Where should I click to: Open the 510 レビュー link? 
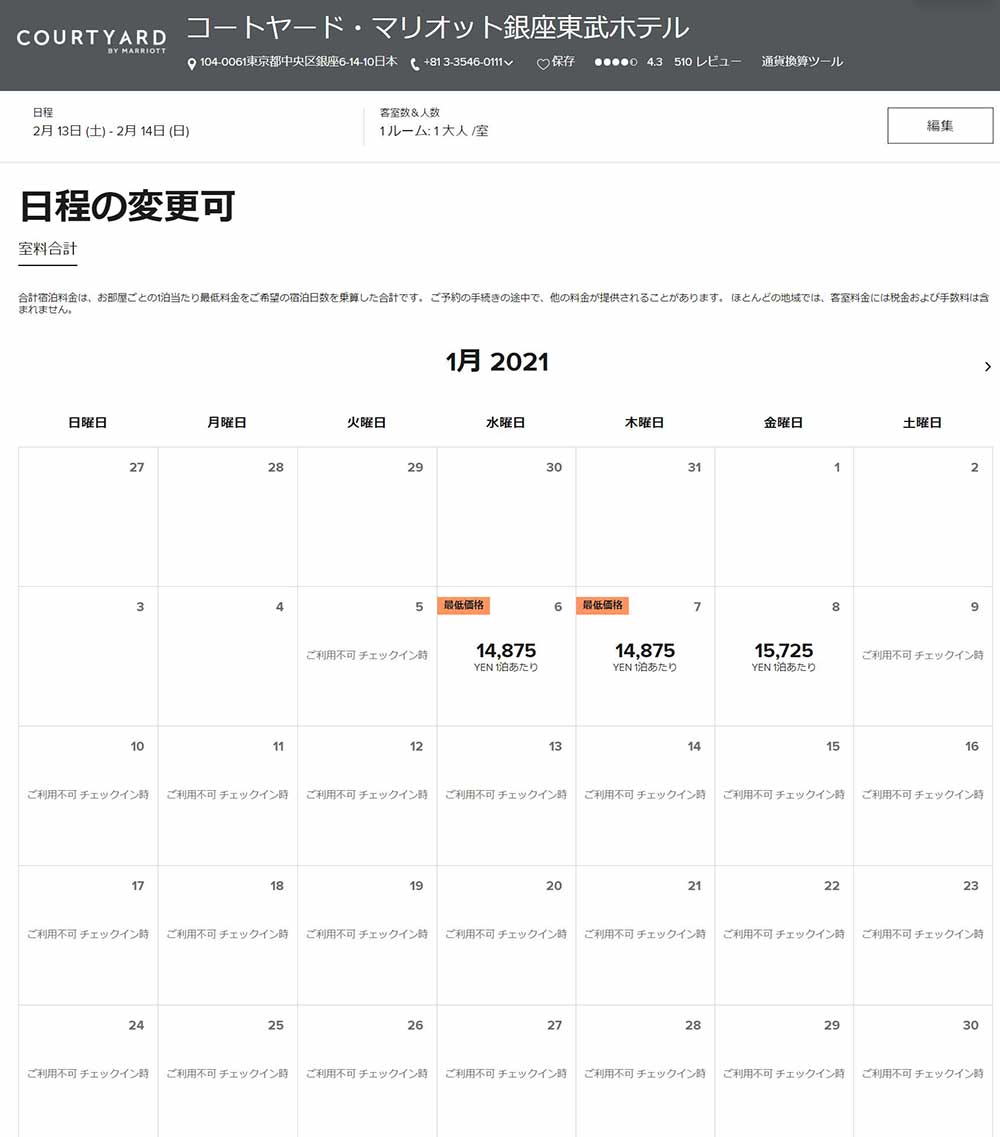point(708,62)
